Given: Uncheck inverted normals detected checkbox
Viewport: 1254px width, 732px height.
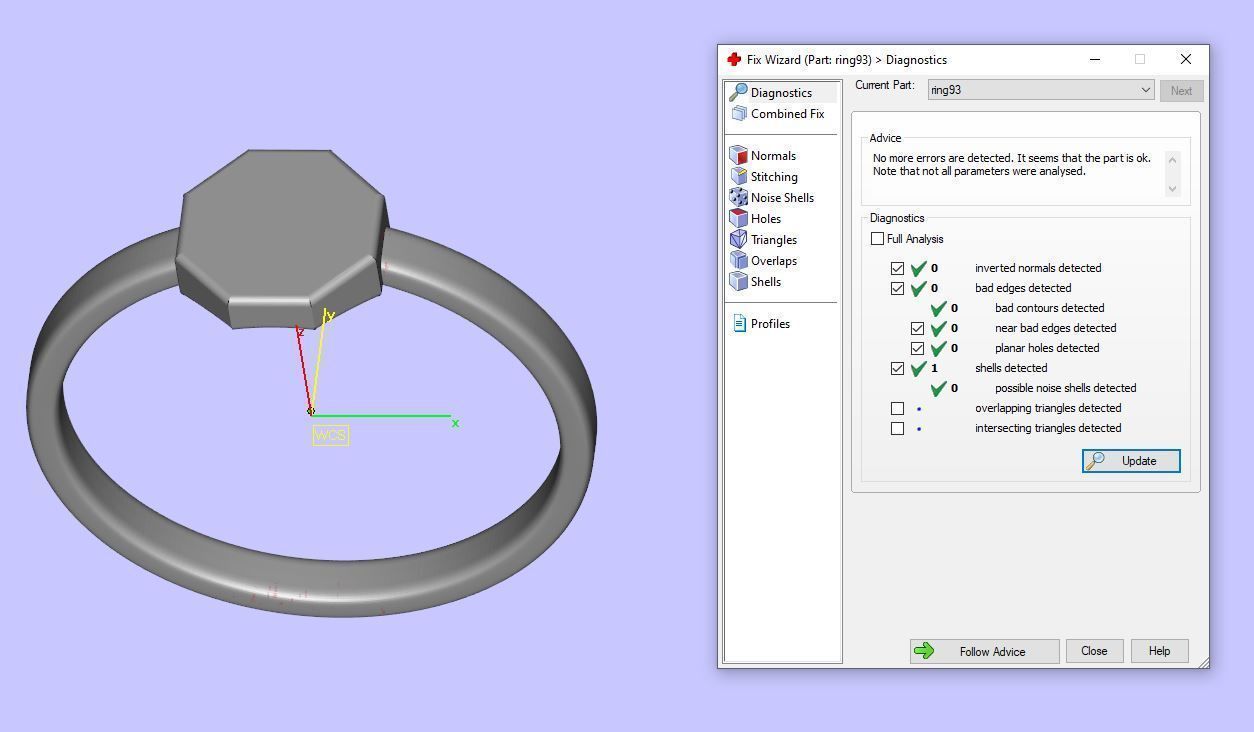Looking at the screenshot, I should tap(897, 268).
